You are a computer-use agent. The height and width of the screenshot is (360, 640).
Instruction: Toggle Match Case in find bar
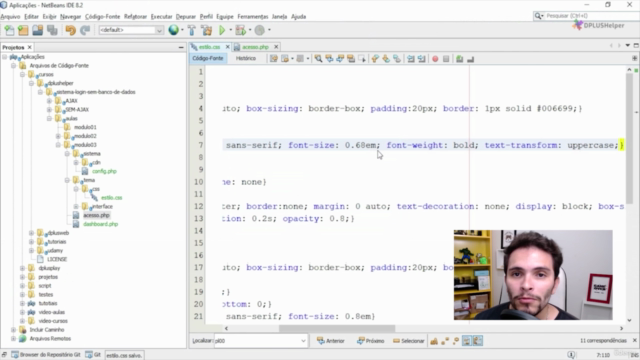tap(434, 341)
